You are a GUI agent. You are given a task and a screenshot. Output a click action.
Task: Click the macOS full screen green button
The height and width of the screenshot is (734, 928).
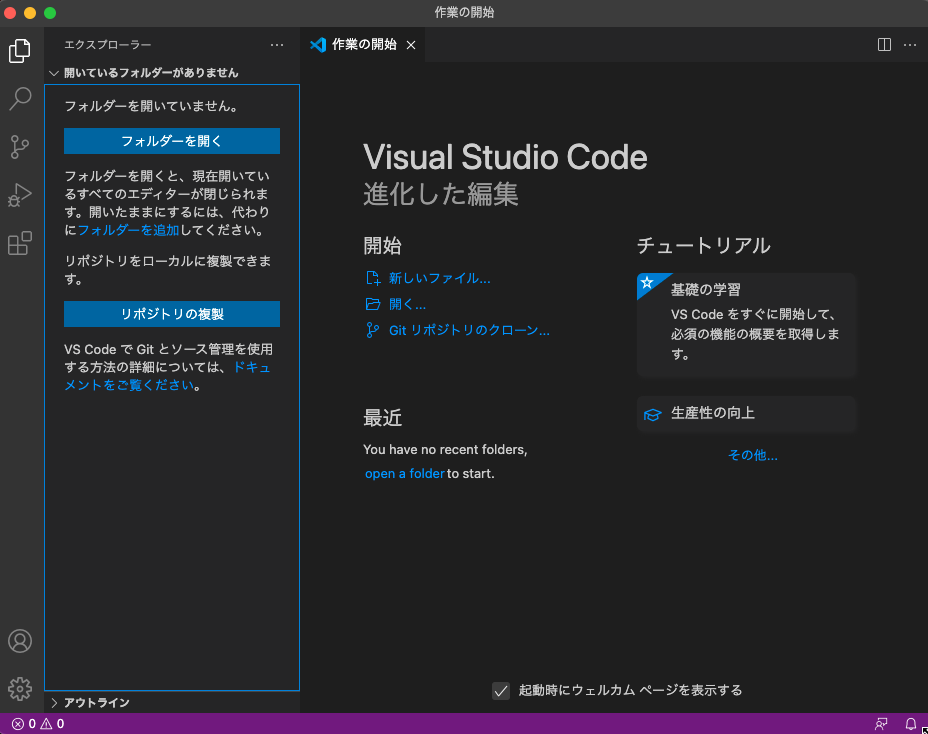click(x=50, y=12)
